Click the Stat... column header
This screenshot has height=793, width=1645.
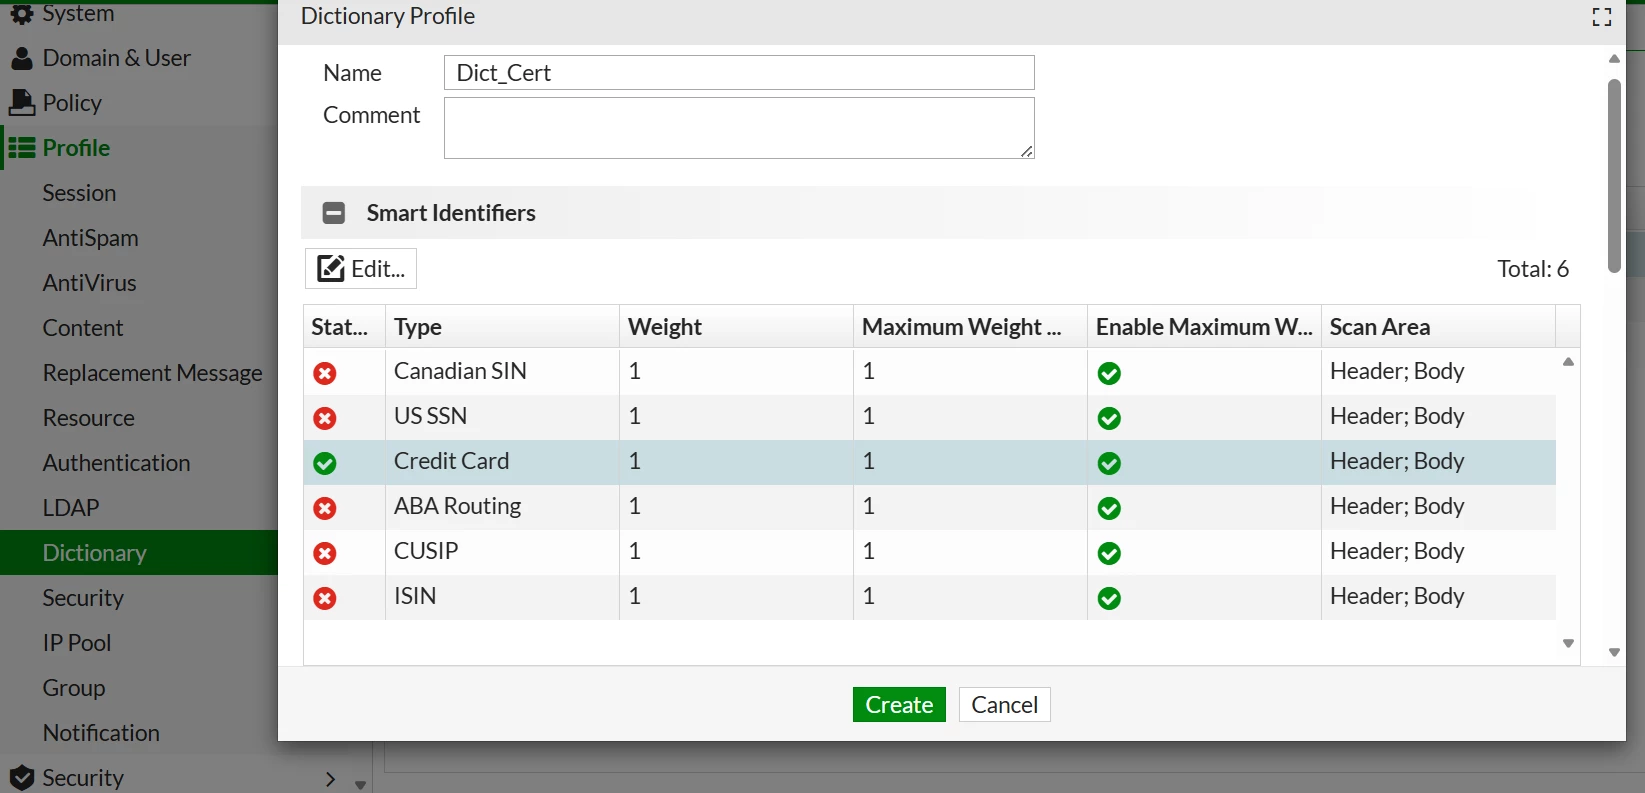coord(344,327)
